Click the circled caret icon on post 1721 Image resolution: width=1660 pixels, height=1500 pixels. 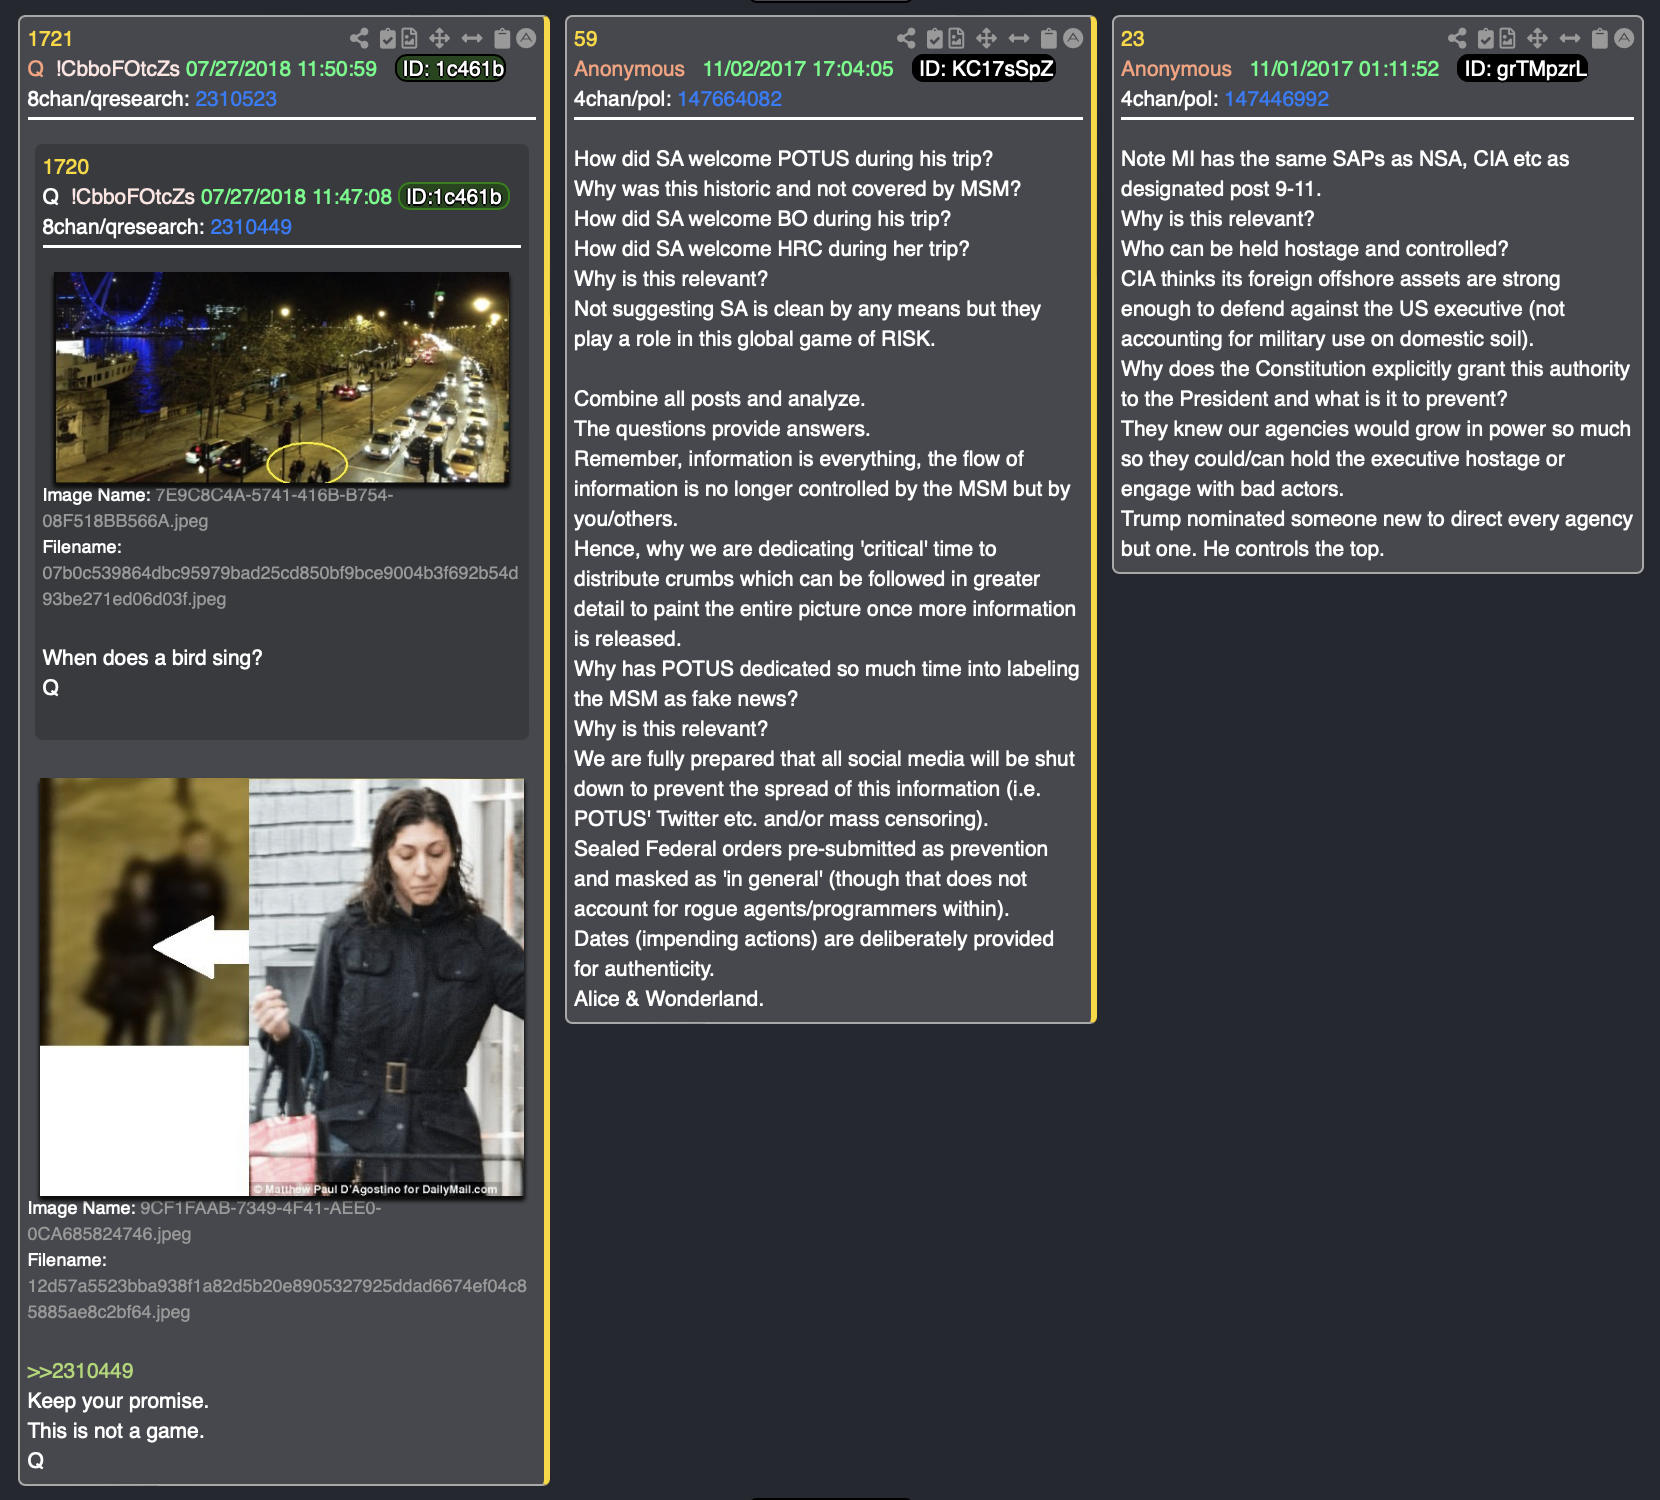coord(526,39)
